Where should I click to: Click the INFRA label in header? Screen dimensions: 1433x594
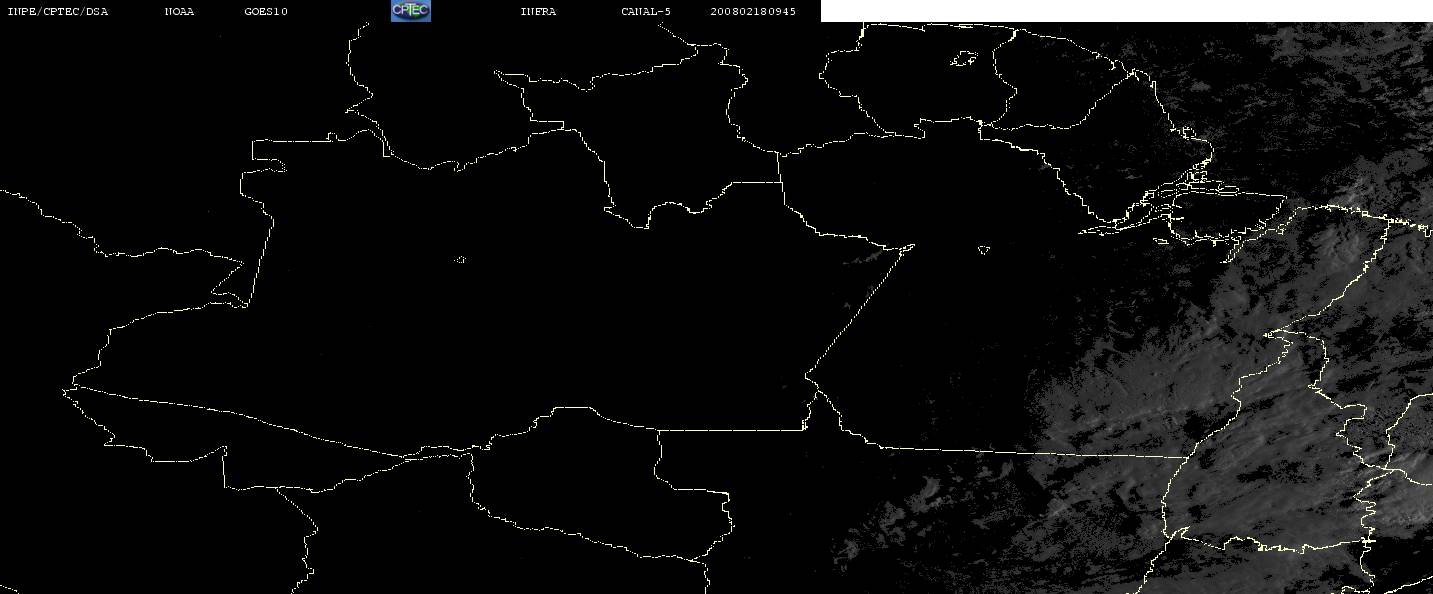[538, 12]
